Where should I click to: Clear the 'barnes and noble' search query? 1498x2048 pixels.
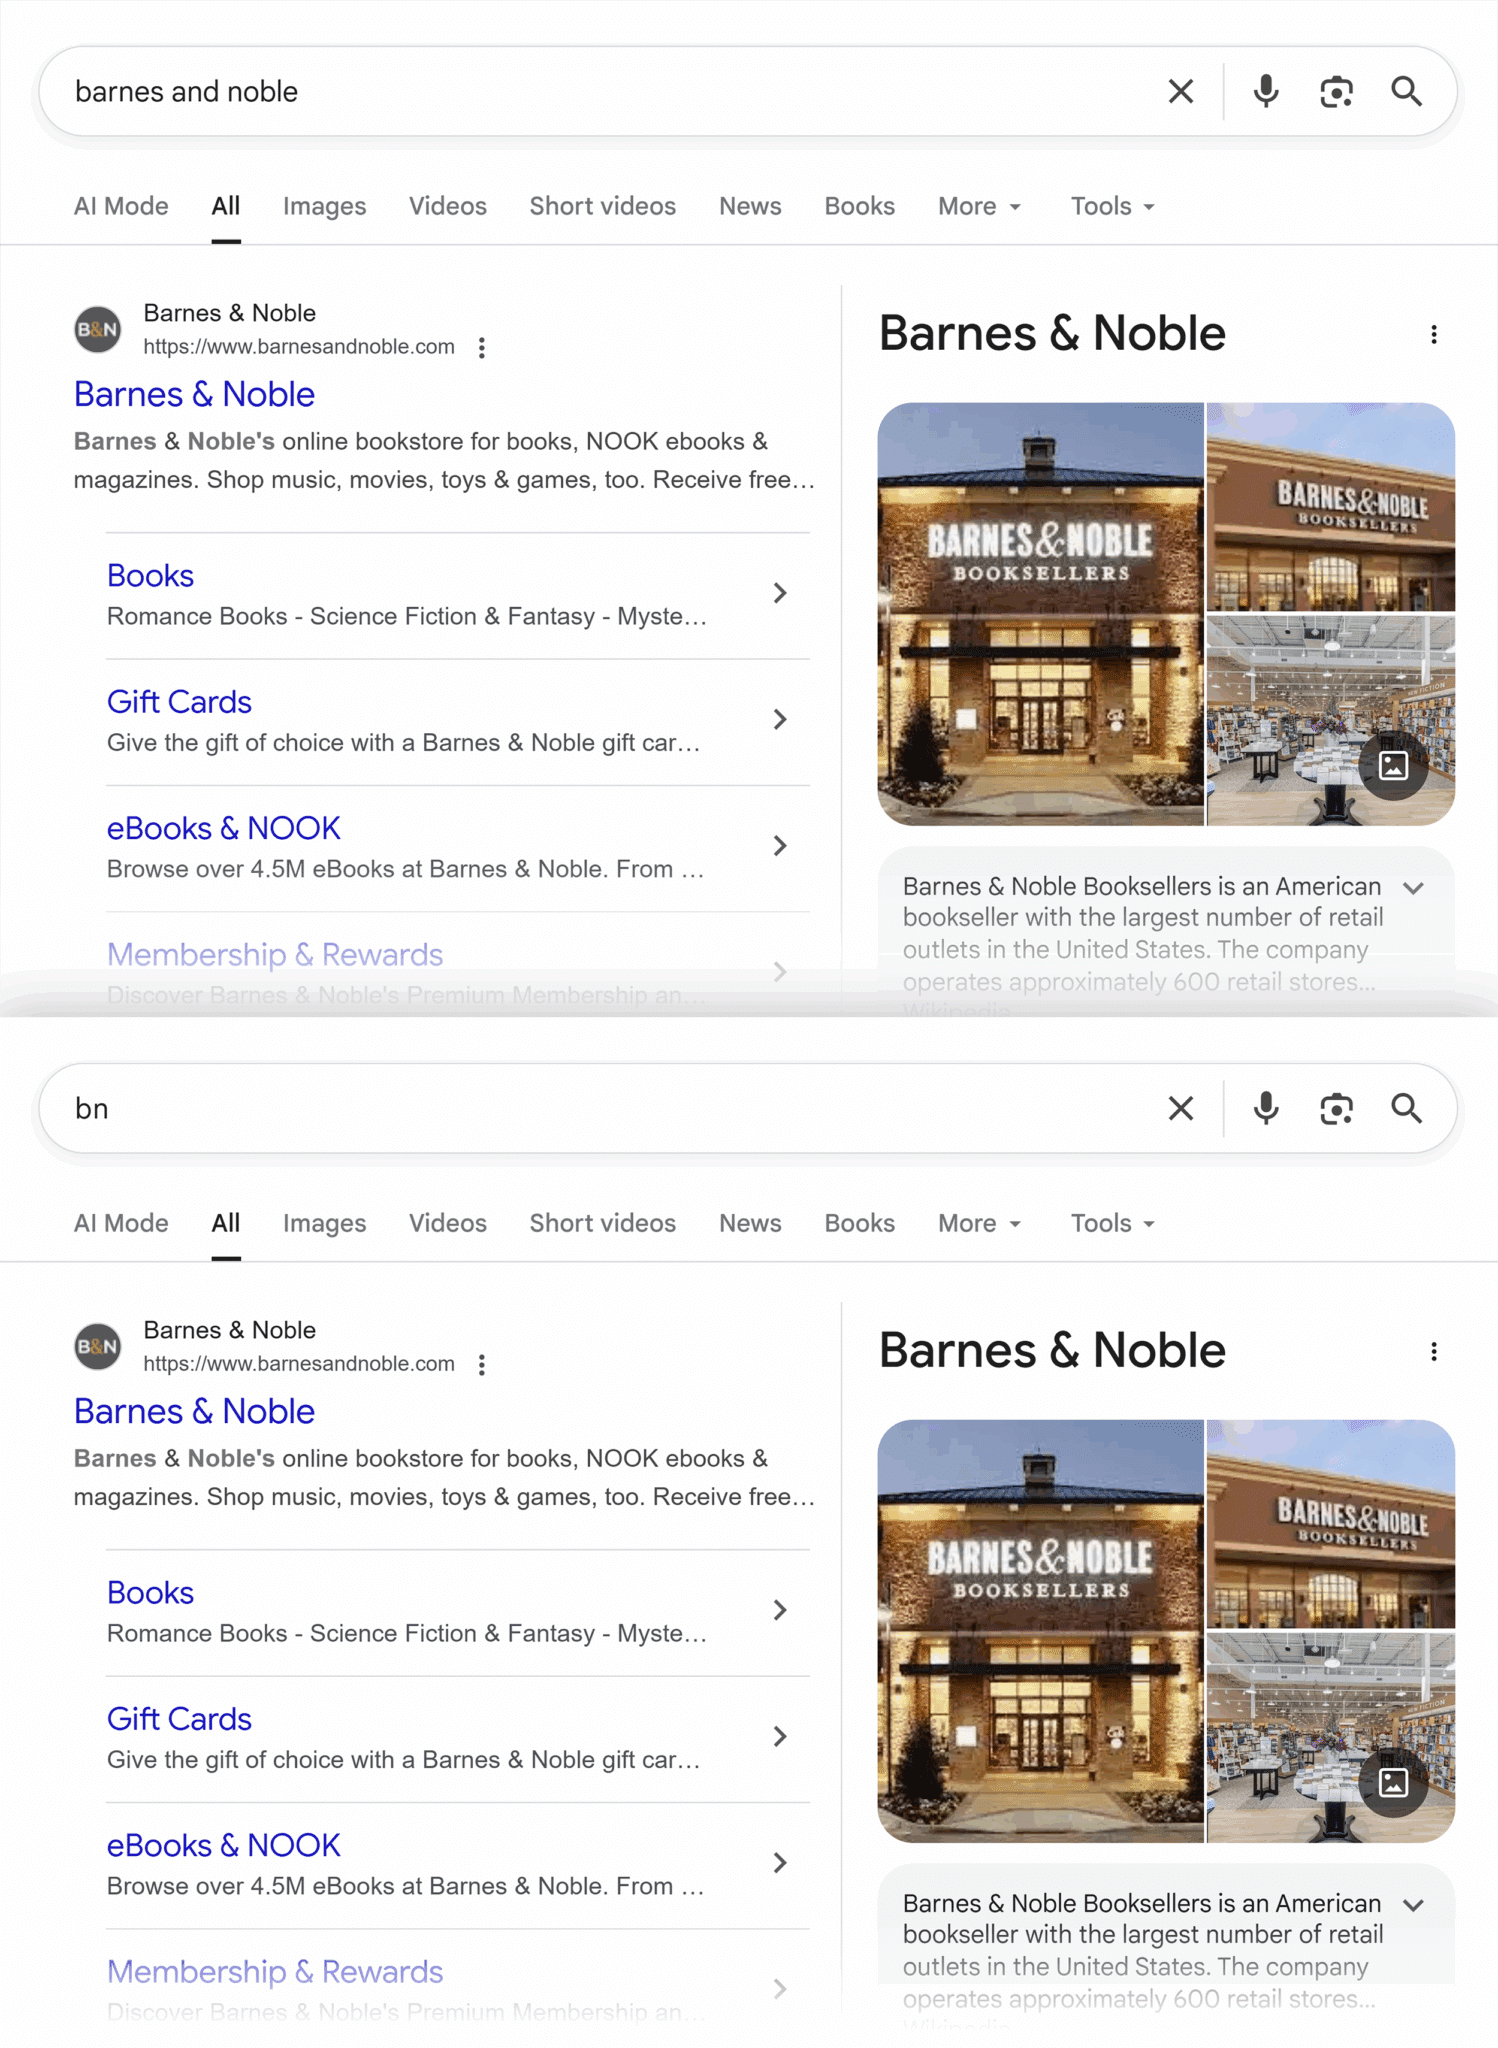pyautogui.click(x=1181, y=92)
